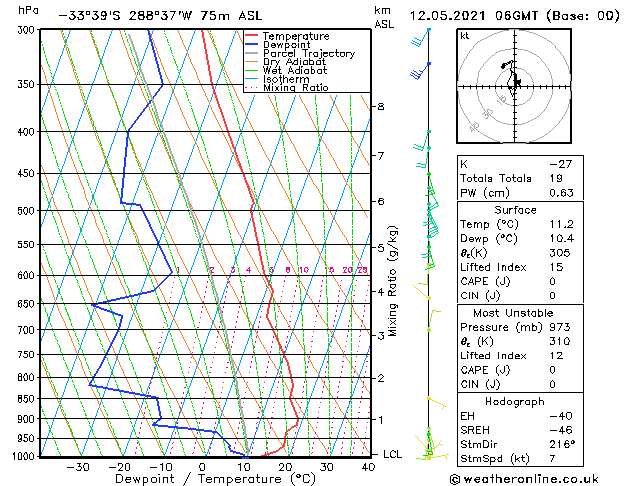This screenshot has width=629, height=486.
Task: Click the '-30' temperature axis label
Action: pos(77,468)
